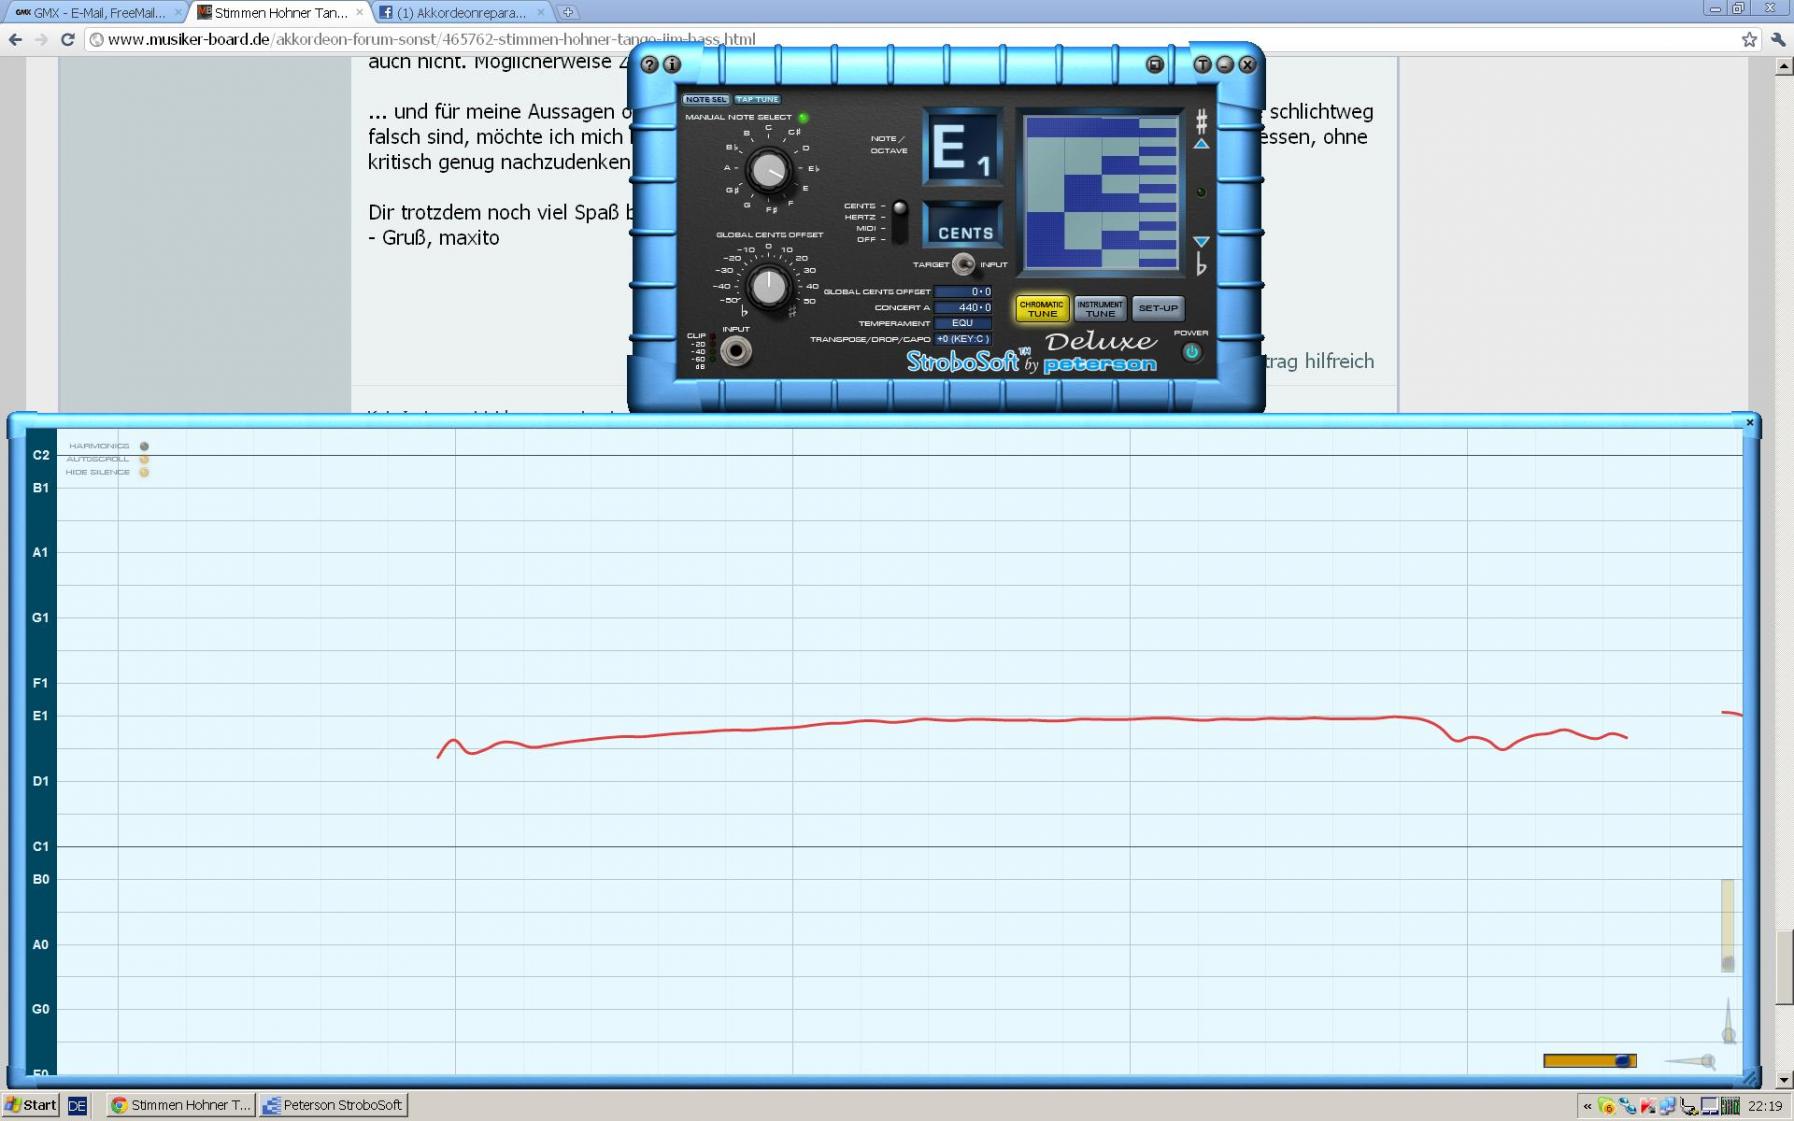Go forward in the browser
Viewport: 1794px width, 1121px height.
coord(41,39)
